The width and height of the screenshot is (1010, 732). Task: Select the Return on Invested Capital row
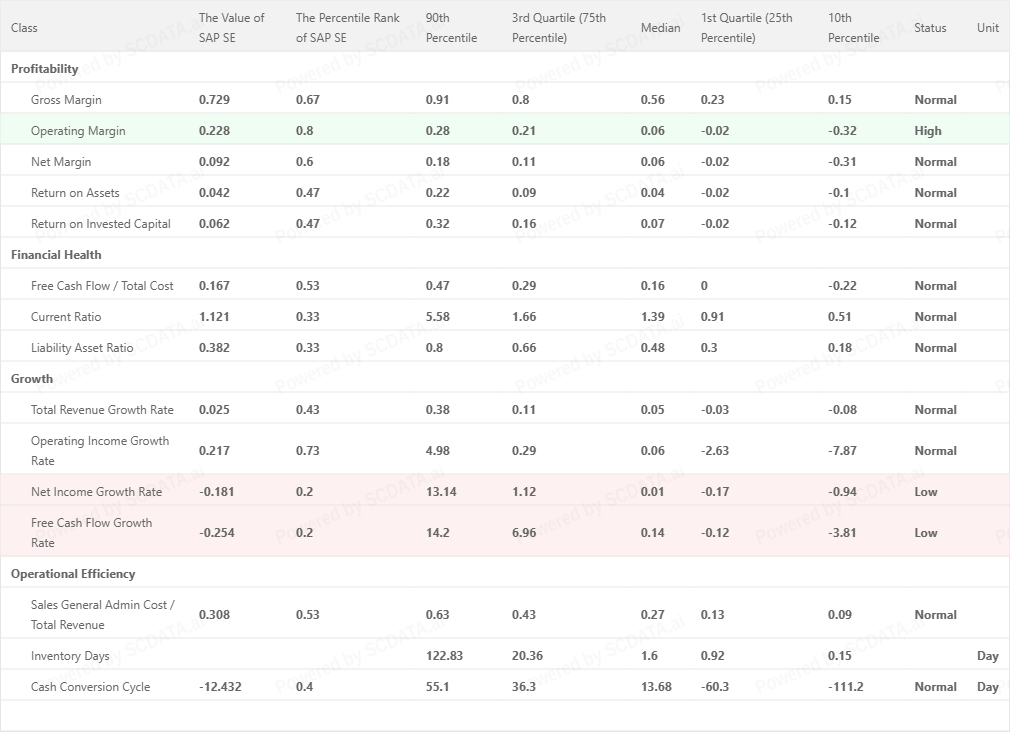pos(101,224)
